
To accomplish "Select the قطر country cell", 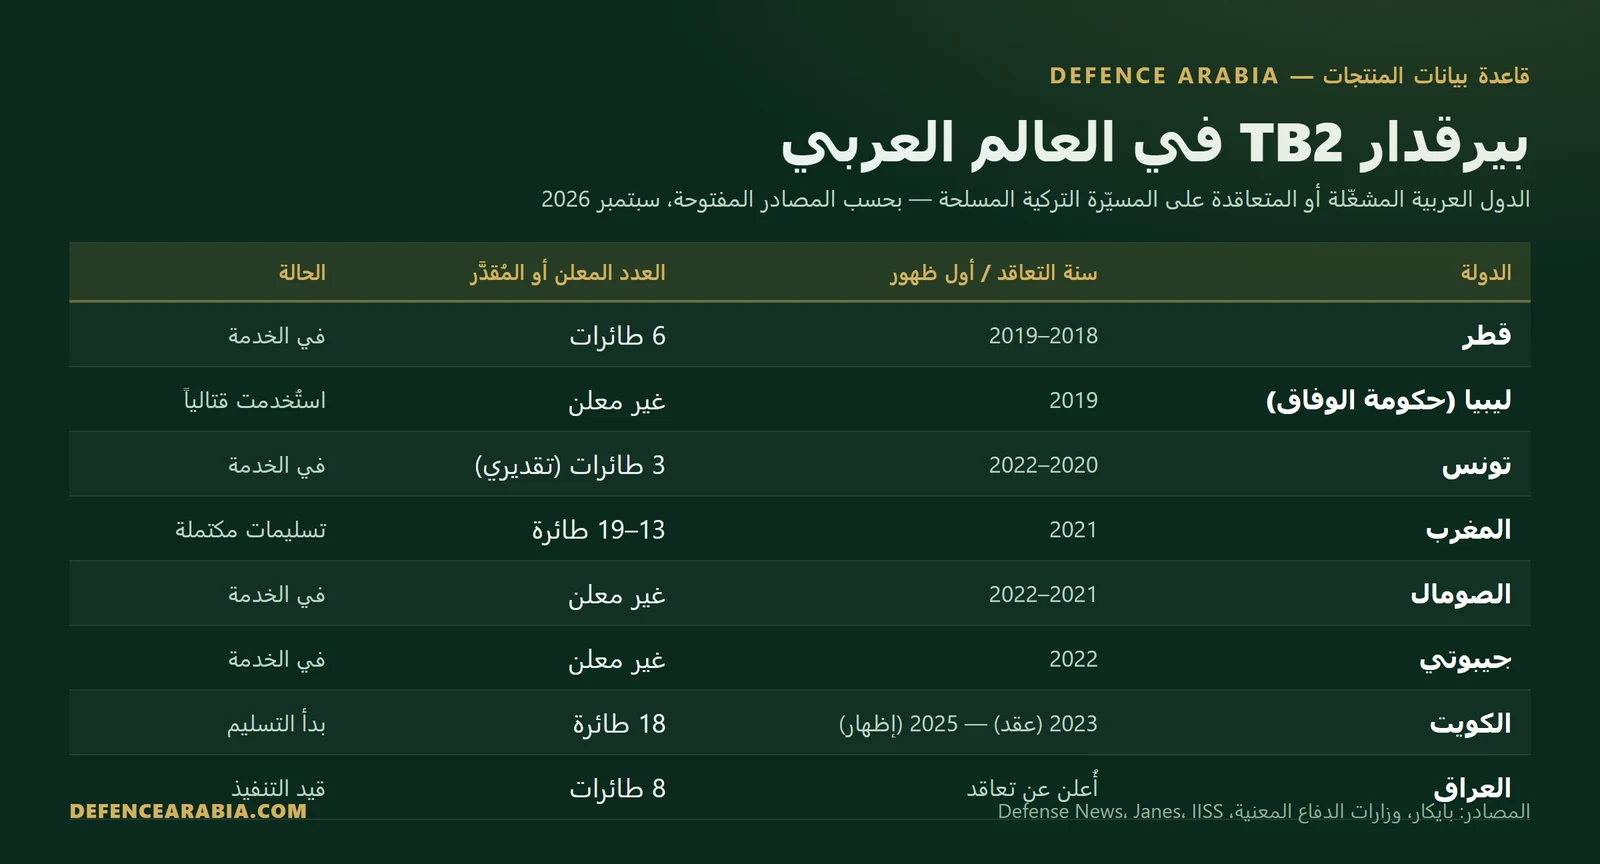I will [1486, 335].
